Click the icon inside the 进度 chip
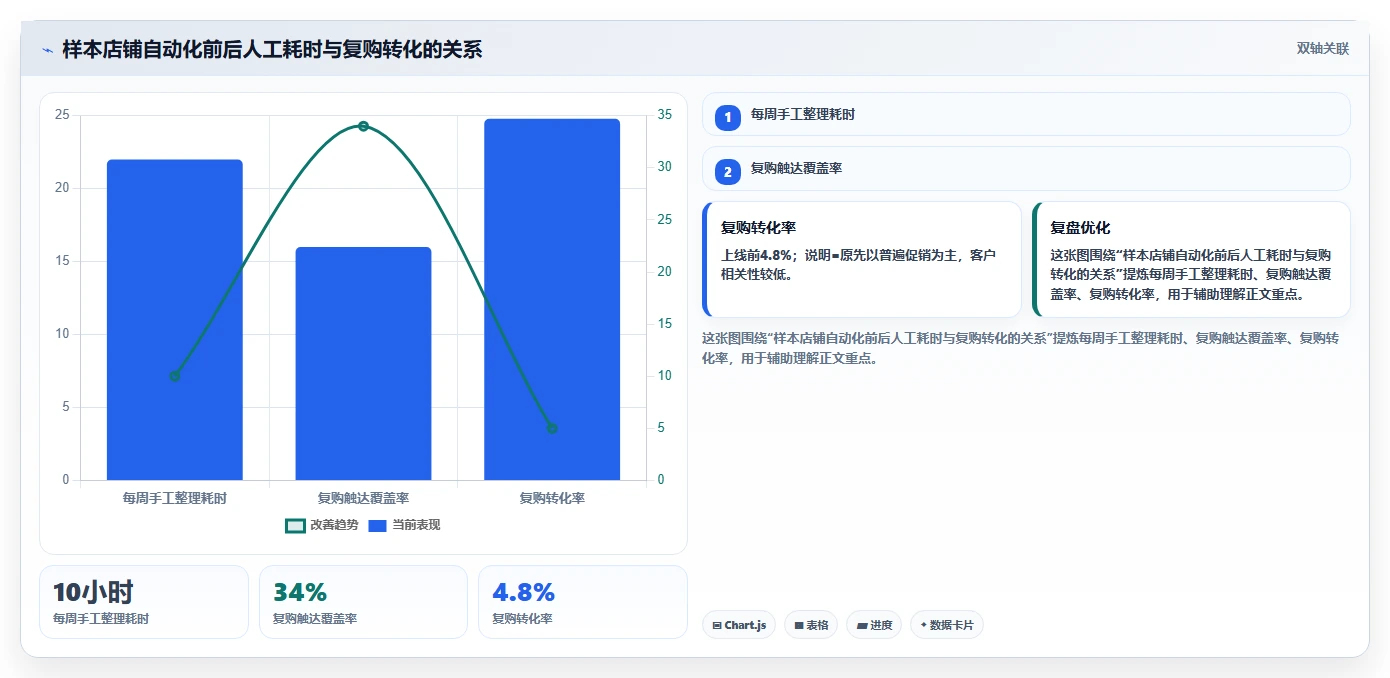The width and height of the screenshot is (1390, 678). pyautogui.click(x=861, y=626)
